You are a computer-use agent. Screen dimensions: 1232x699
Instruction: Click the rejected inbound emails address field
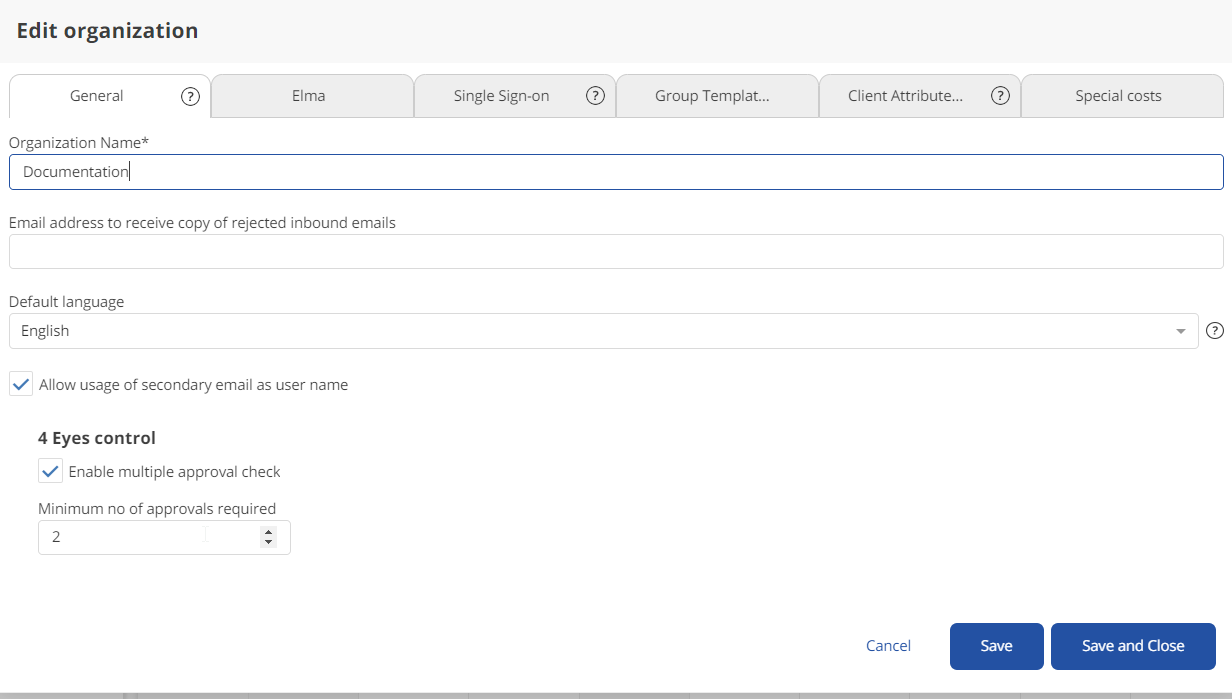(615, 251)
